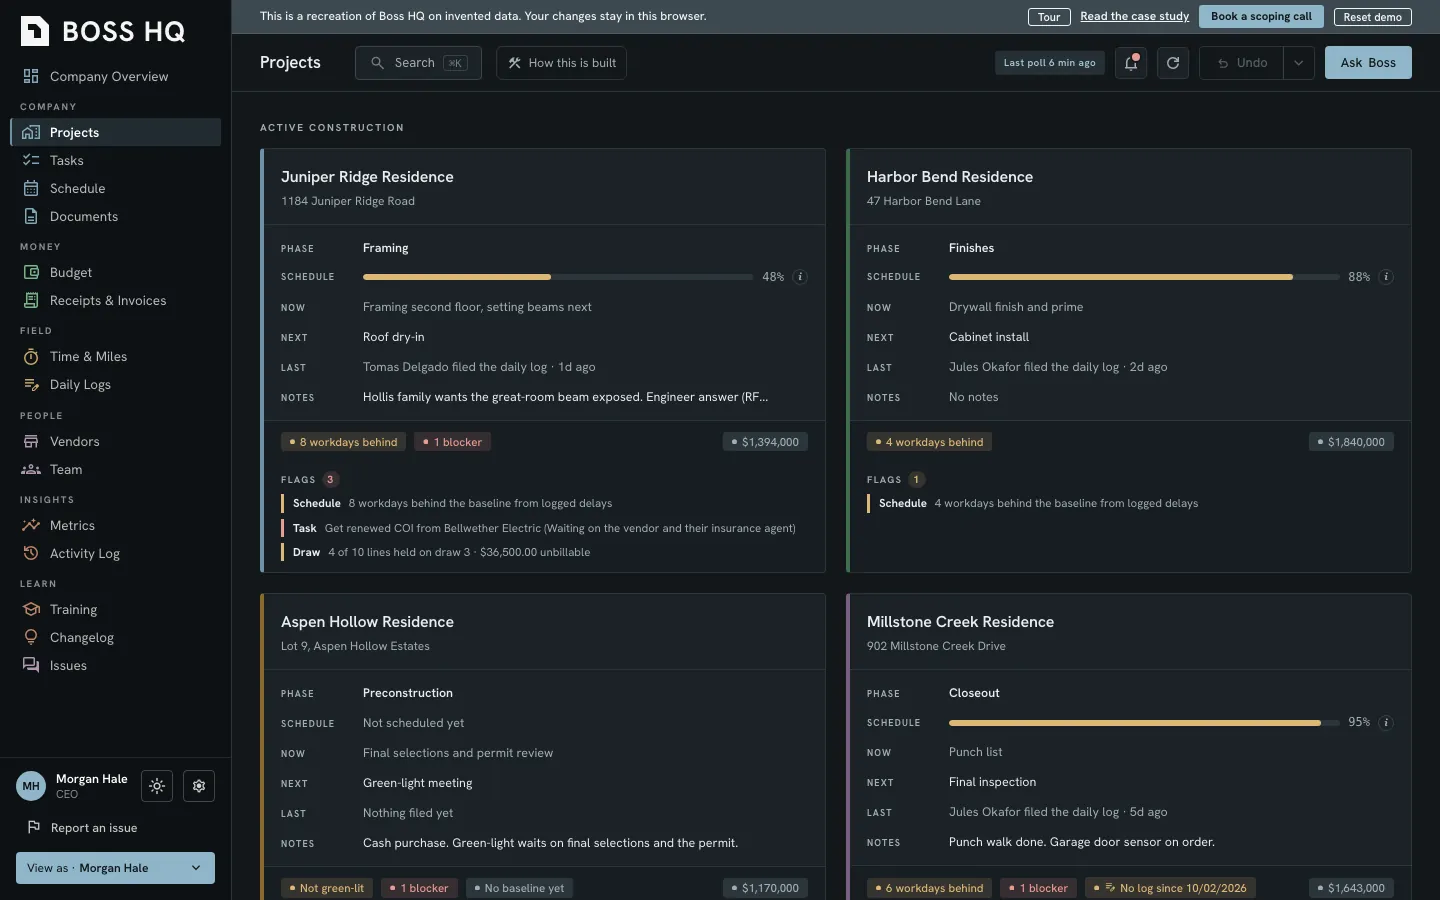Screen dimensions: 1440x900
Task: Go to Tasks page
Action: (115, 160)
